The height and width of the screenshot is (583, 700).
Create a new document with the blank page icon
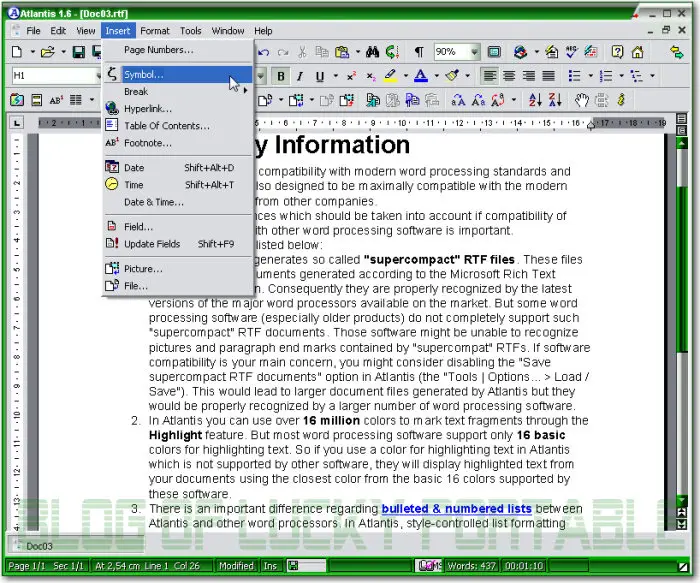tap(17, 52)
